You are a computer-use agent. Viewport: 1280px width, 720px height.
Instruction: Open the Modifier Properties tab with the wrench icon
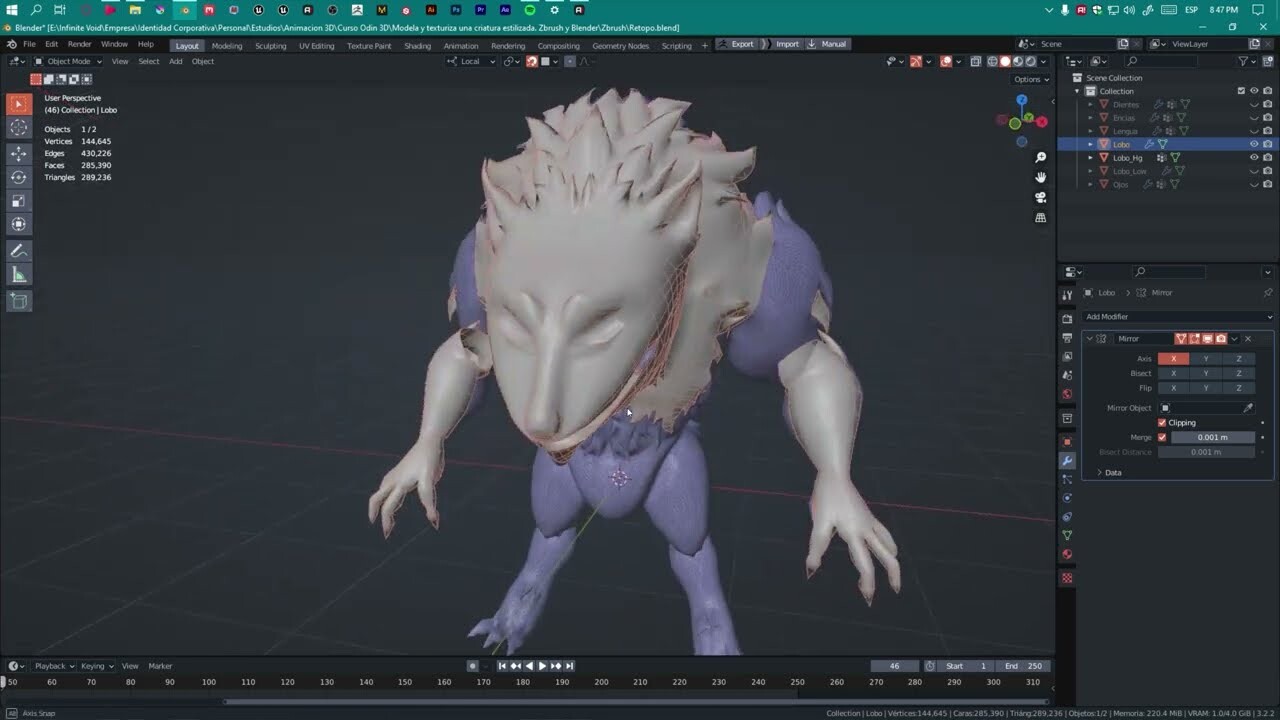1066,461
